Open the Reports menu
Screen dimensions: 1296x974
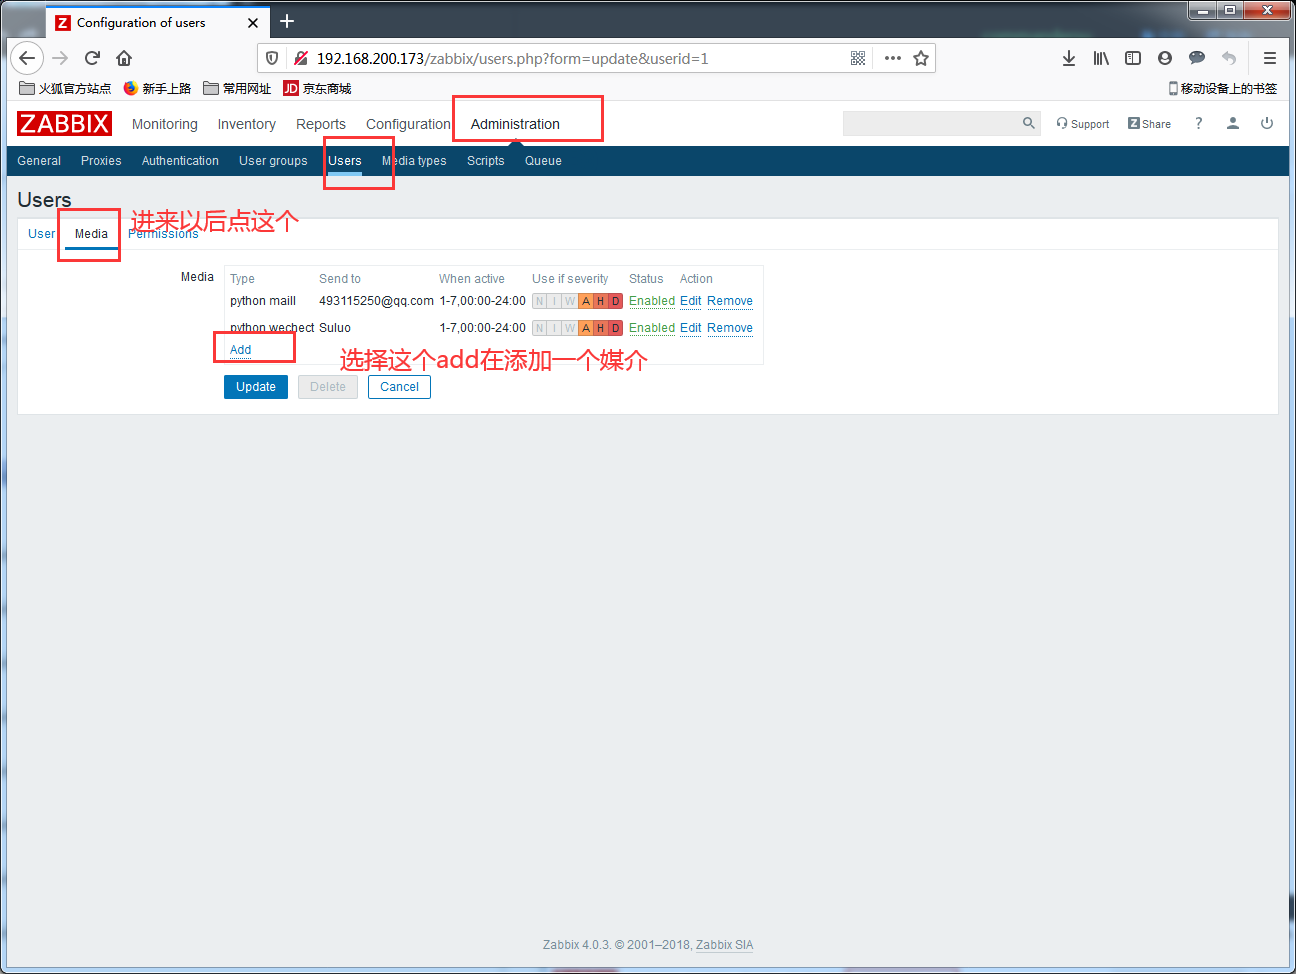321,124
